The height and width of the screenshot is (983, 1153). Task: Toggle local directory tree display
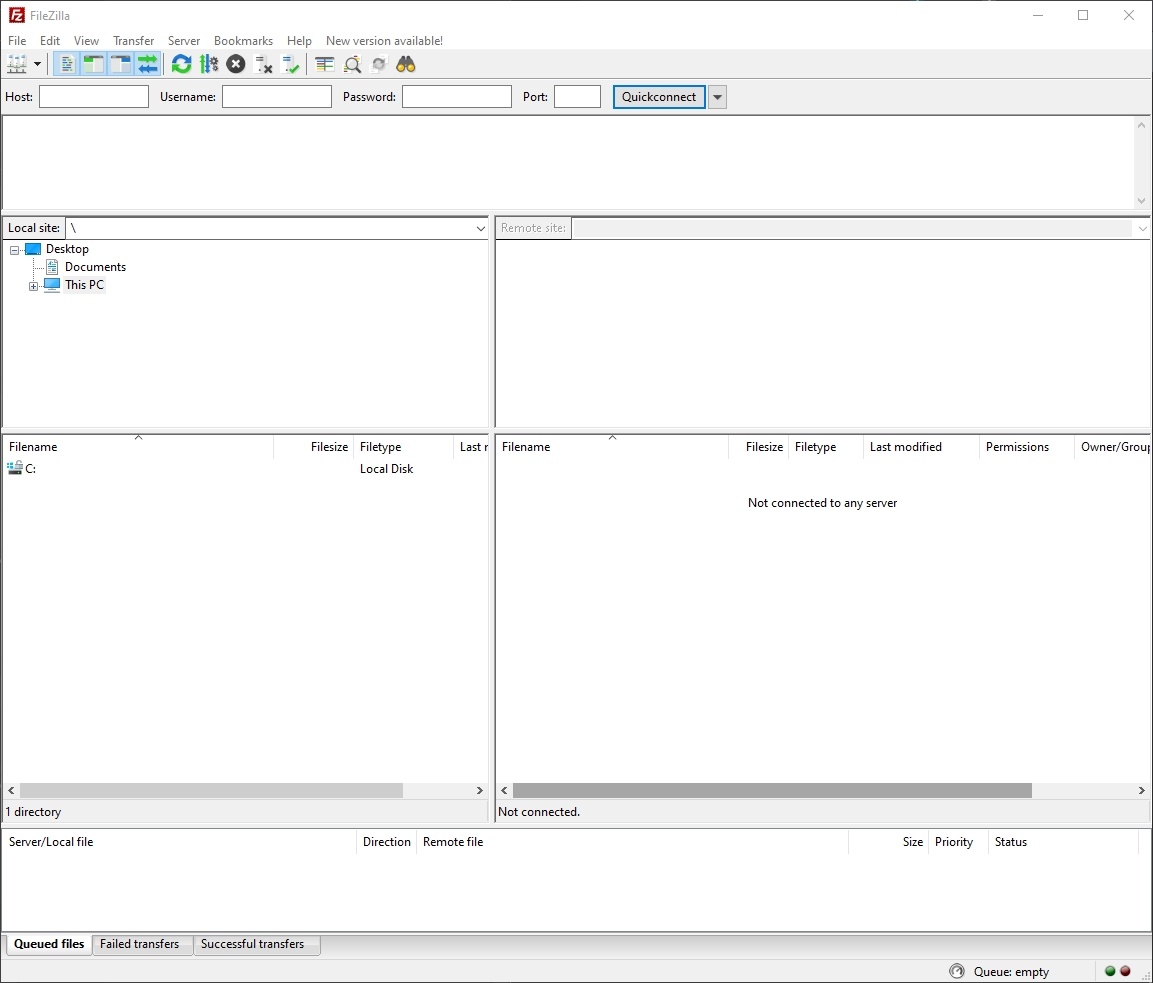pyautogui.click(x=94, y=65)
